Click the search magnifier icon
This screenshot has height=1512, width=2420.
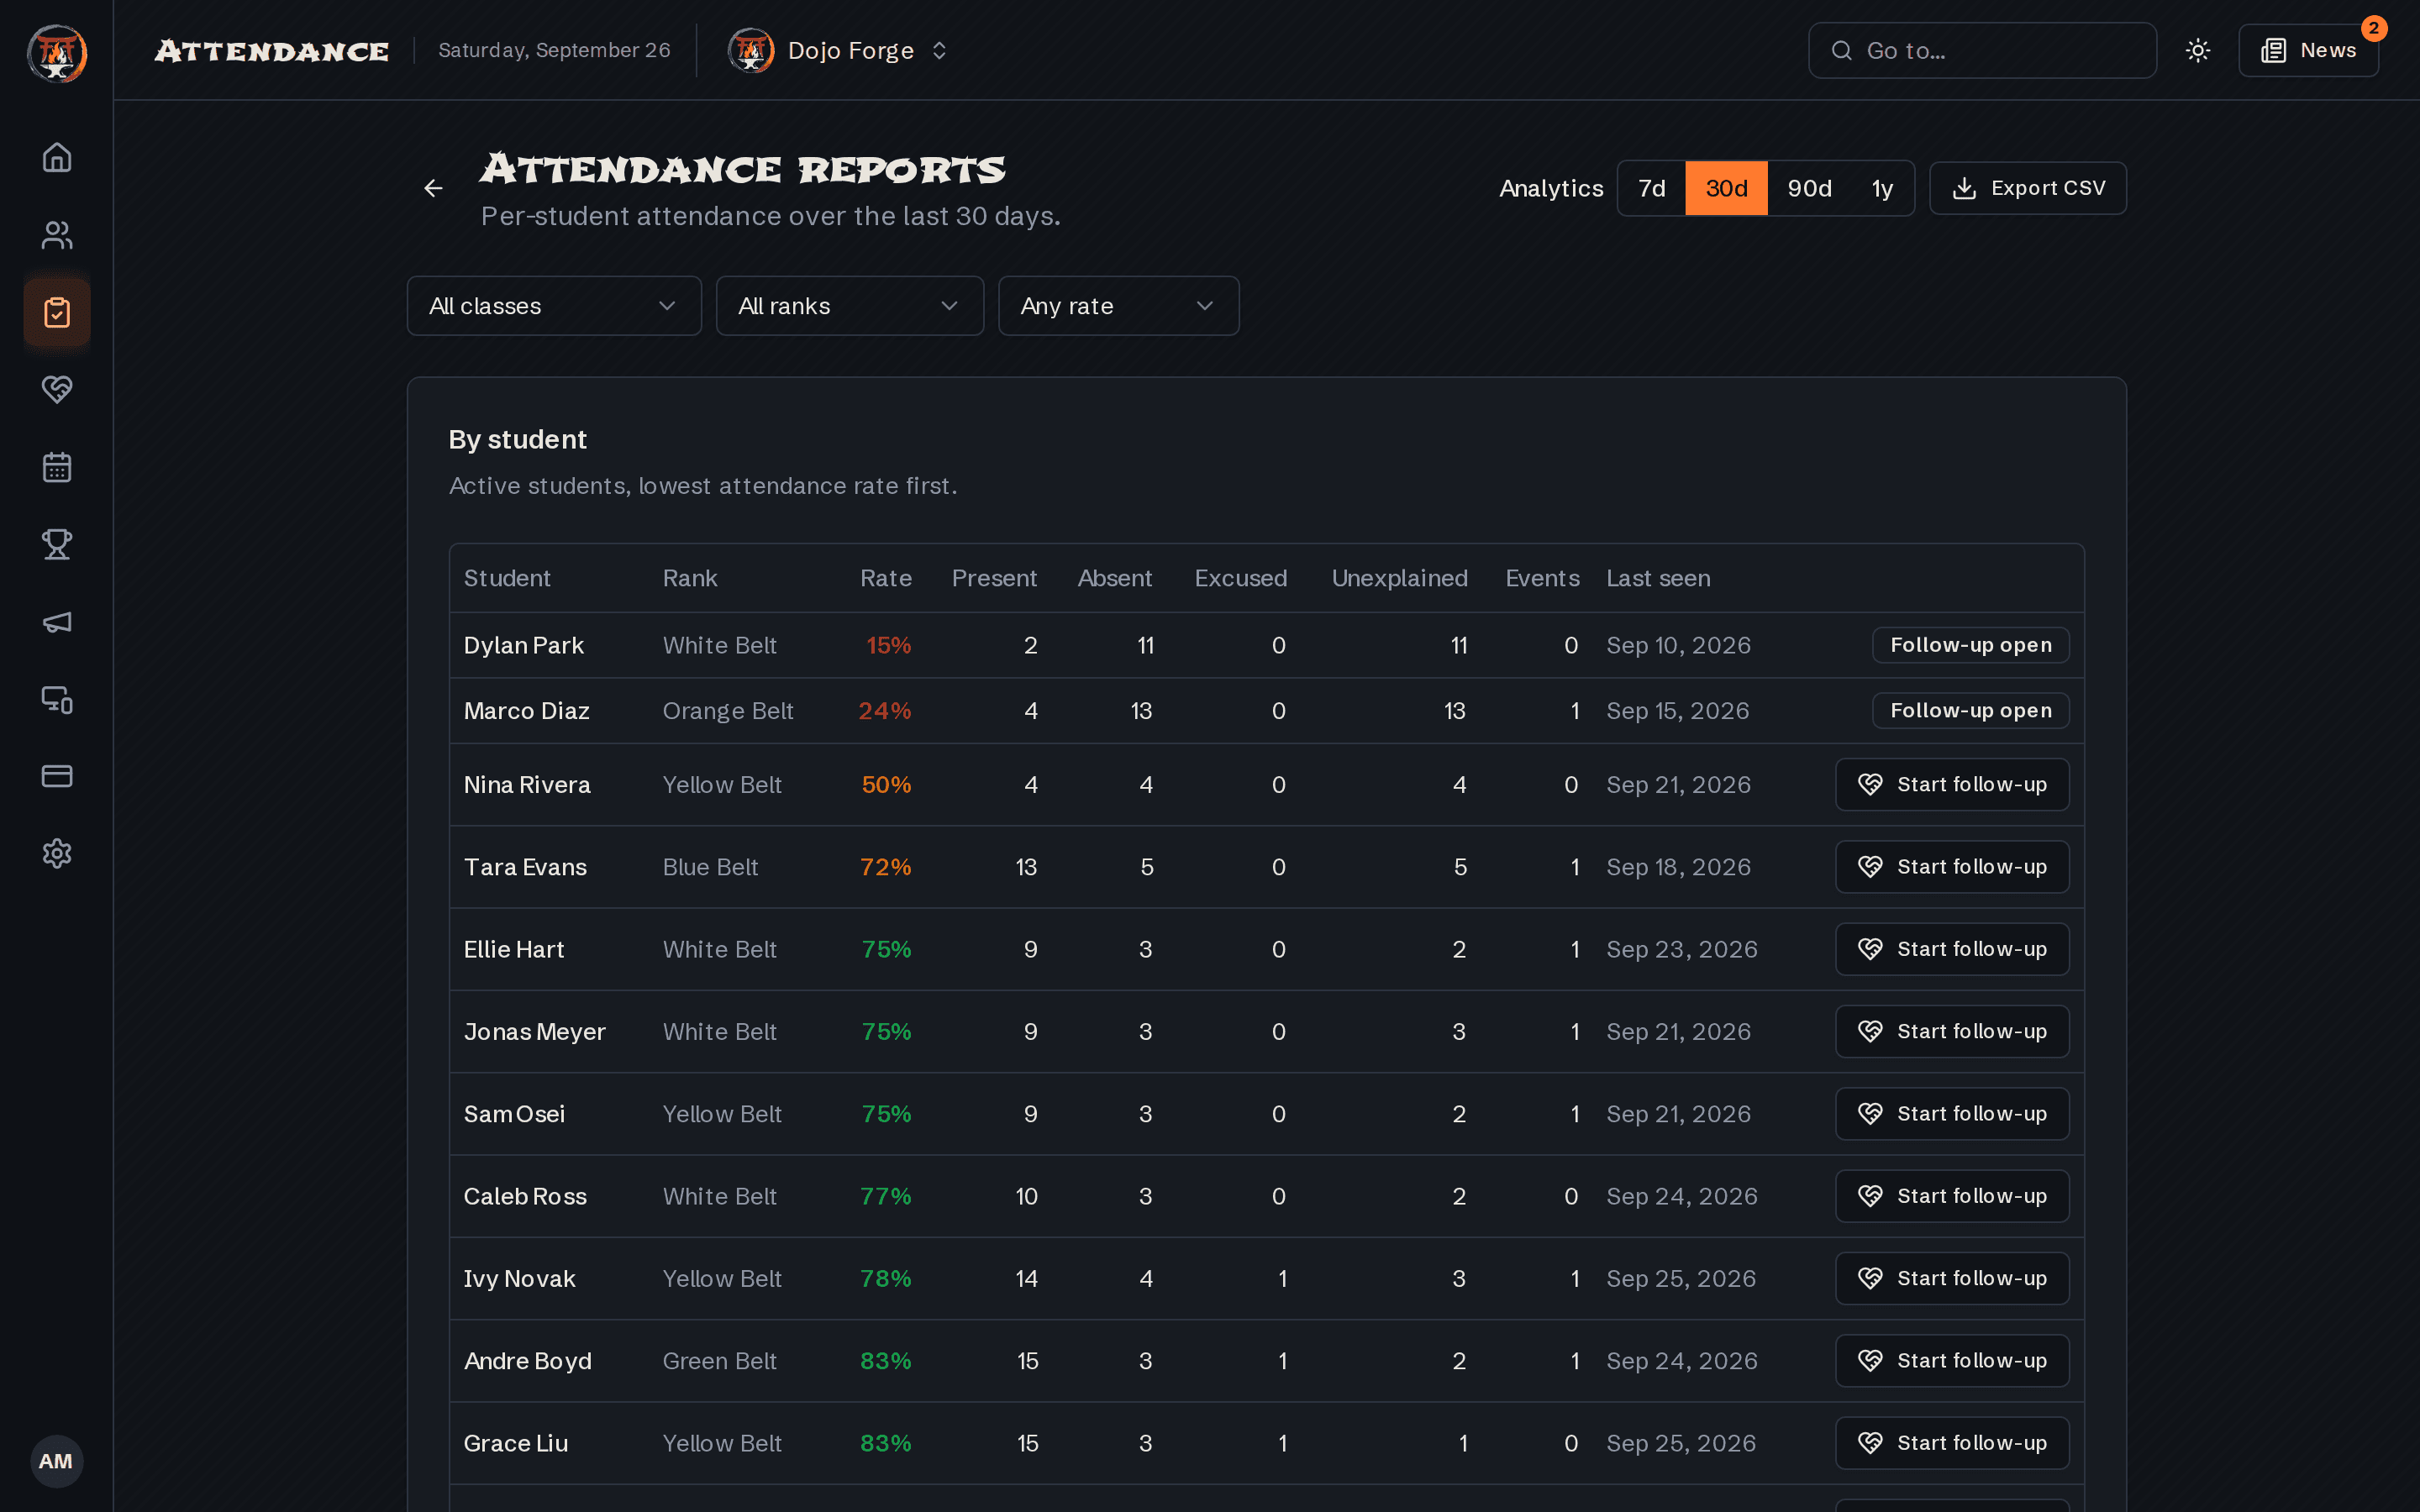pos(1841,50)
